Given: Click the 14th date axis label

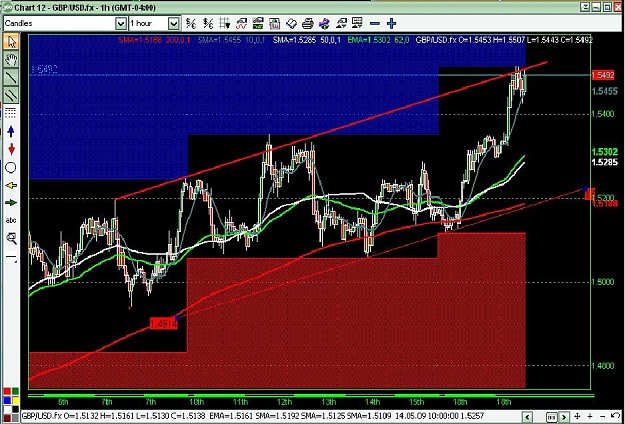Looking at the screenshot, I should (373, 402).
